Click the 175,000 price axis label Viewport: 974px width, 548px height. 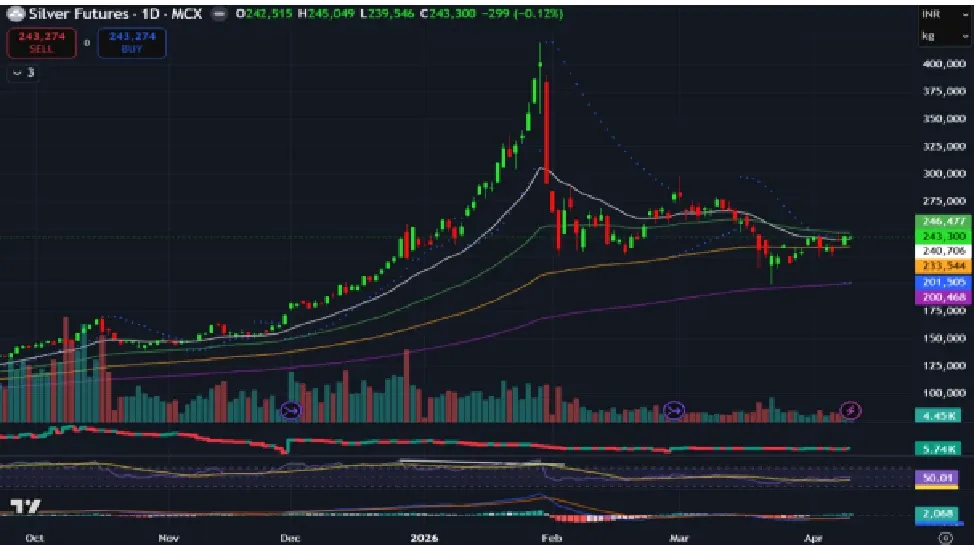pyautogui.click(x=944, y=311)
